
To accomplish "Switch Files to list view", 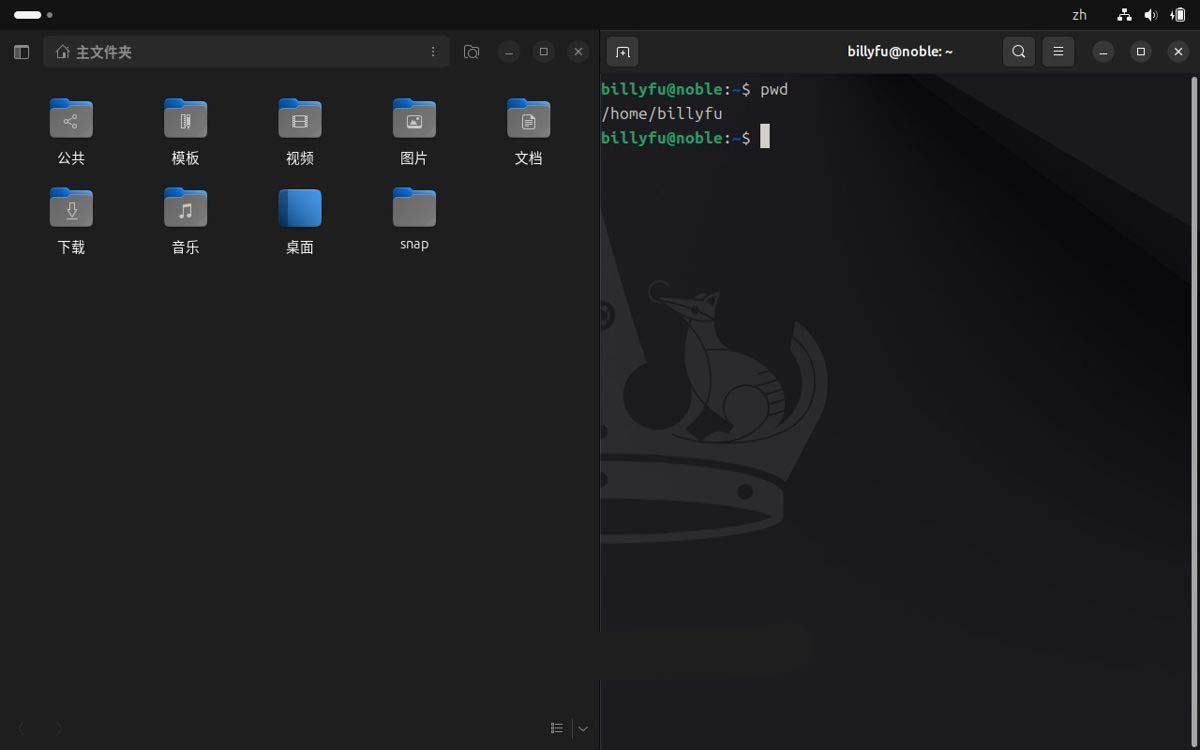I will (557, 728).
